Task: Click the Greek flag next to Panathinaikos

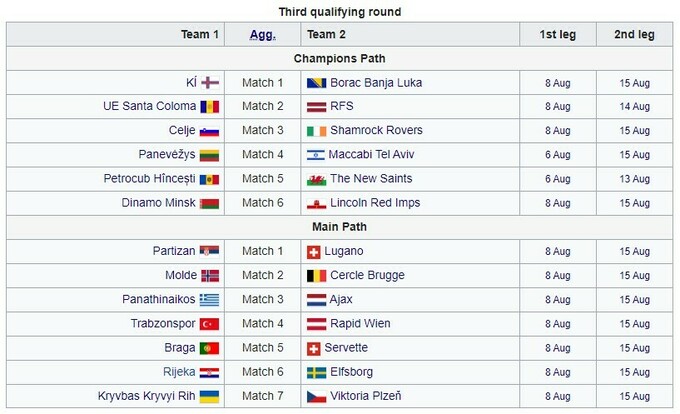Action: [209, 299]
